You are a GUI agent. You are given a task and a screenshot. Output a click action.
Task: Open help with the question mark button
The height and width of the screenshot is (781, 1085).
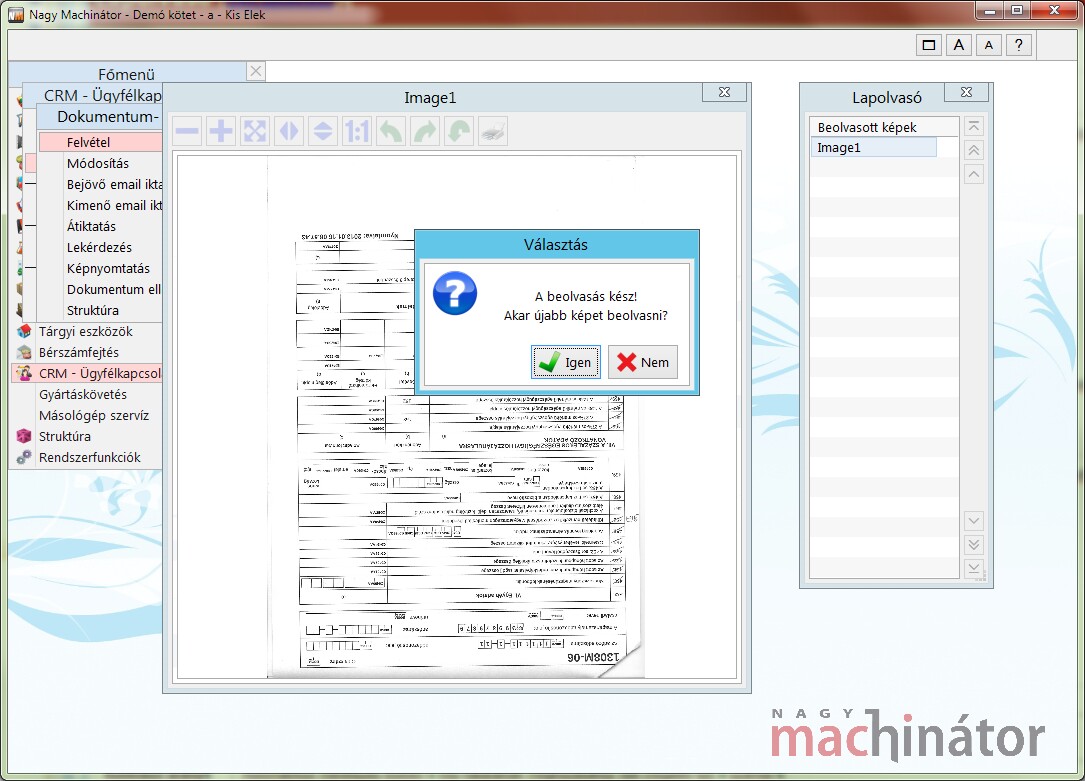[1018, 44]
